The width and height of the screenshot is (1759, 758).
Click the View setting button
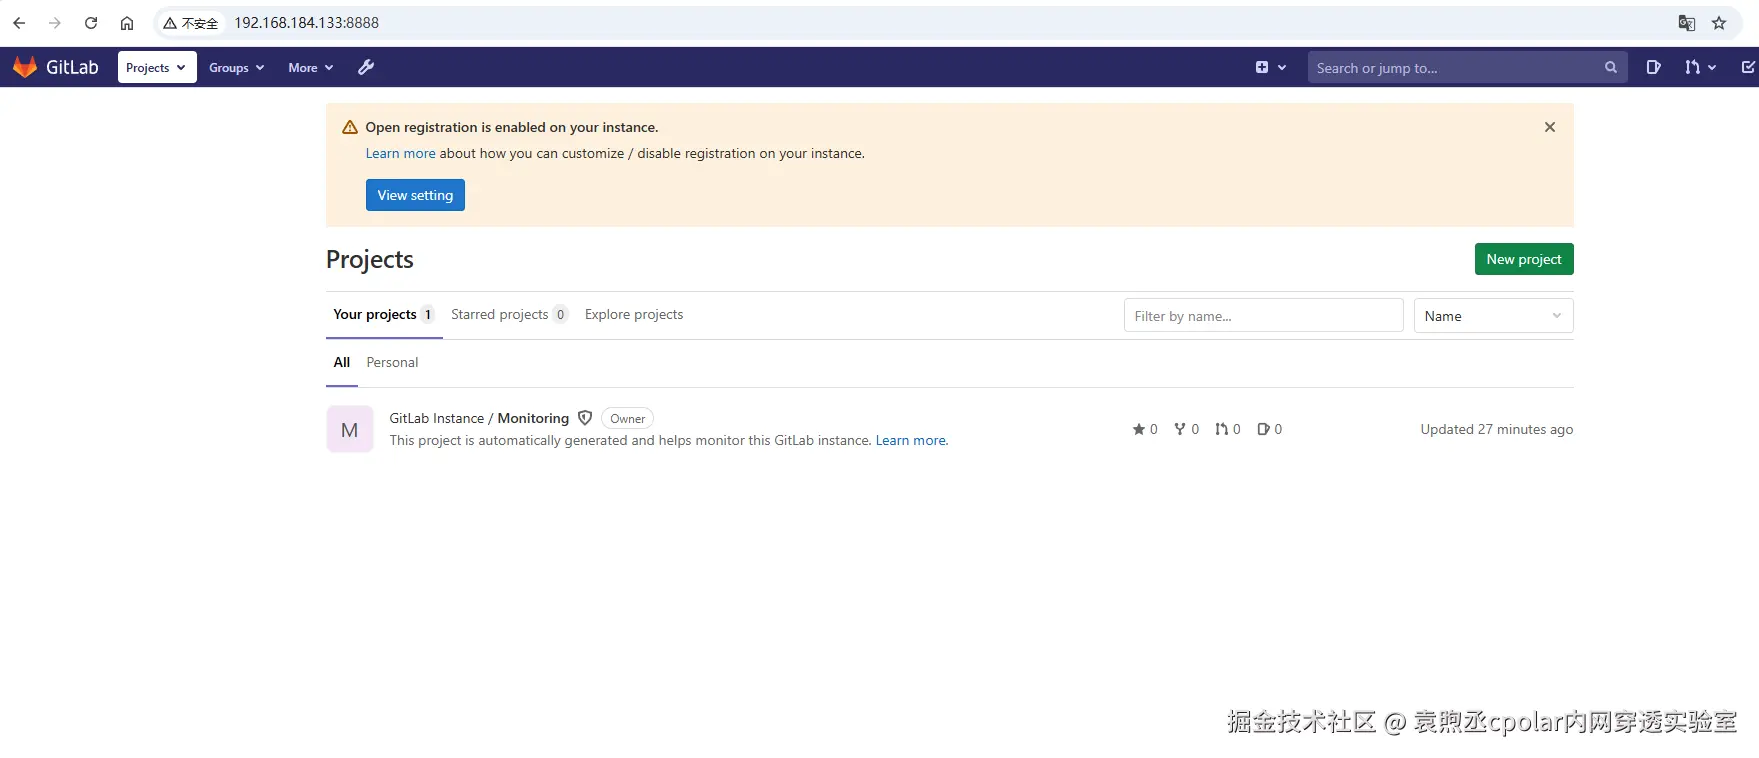click(x=415, y=195)
